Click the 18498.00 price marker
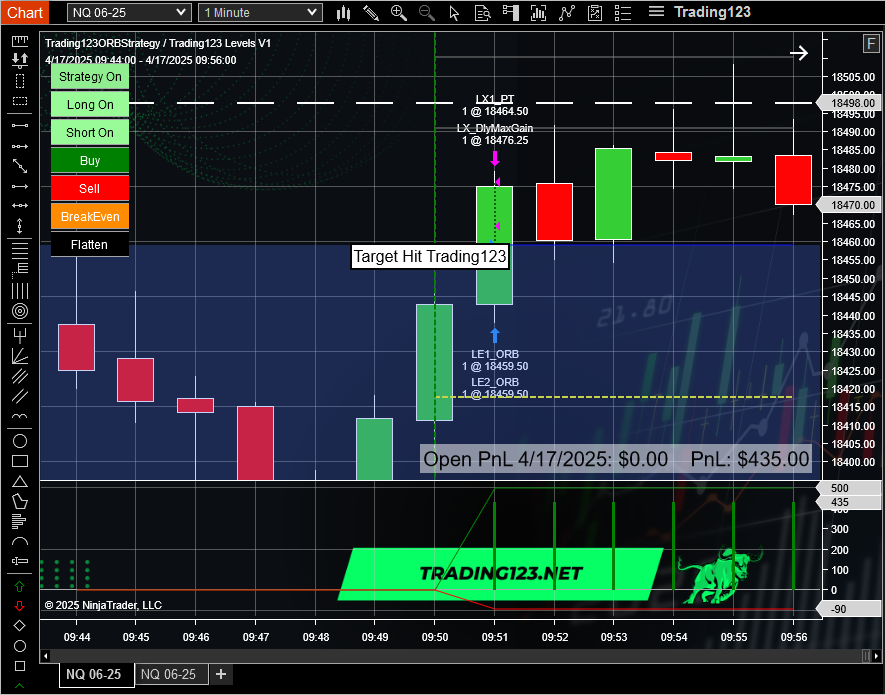This screenshot has height=695, width=885. 850,103
